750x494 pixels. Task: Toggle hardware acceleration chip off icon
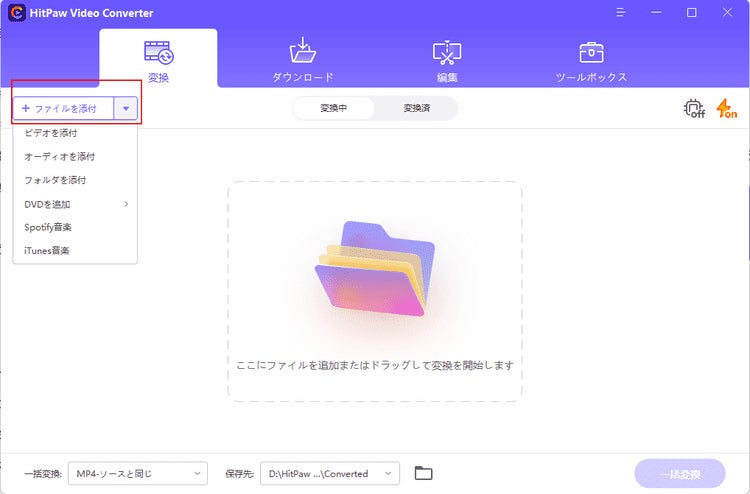tap(694, 109)
